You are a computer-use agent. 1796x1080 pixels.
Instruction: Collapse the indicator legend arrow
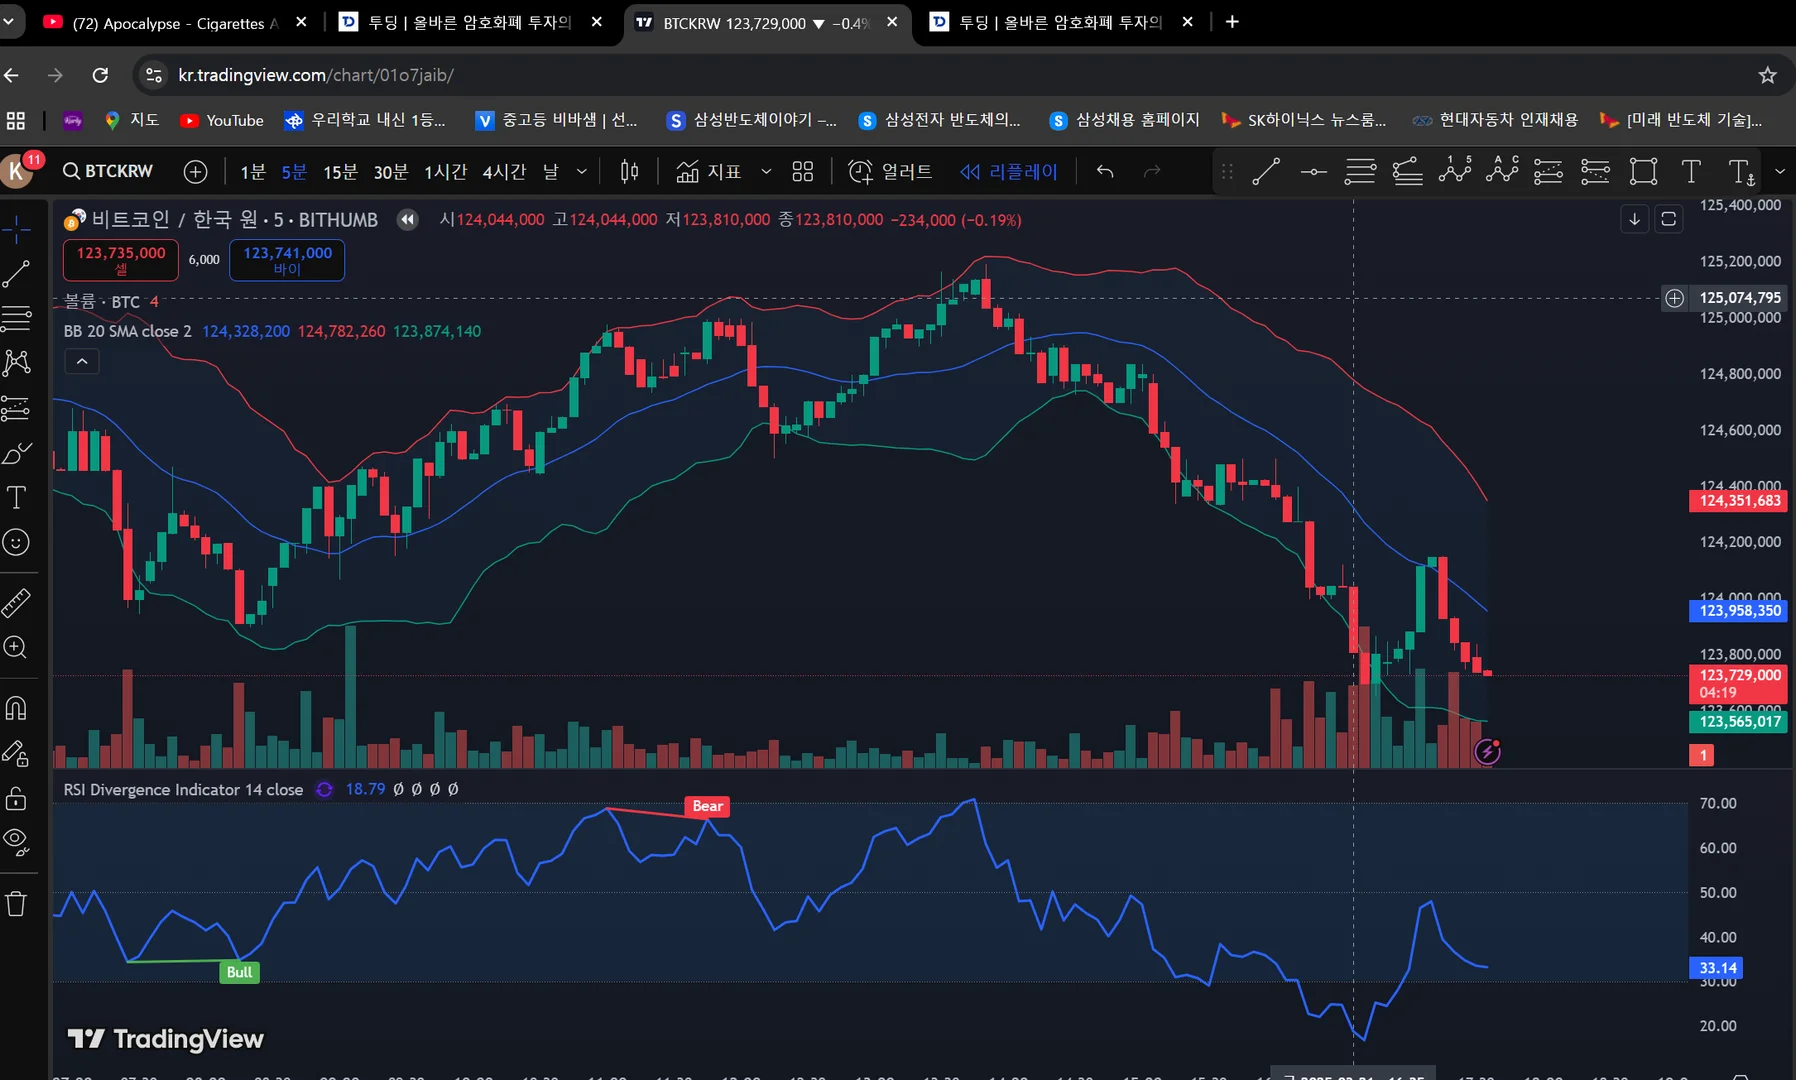coord(82,361)
